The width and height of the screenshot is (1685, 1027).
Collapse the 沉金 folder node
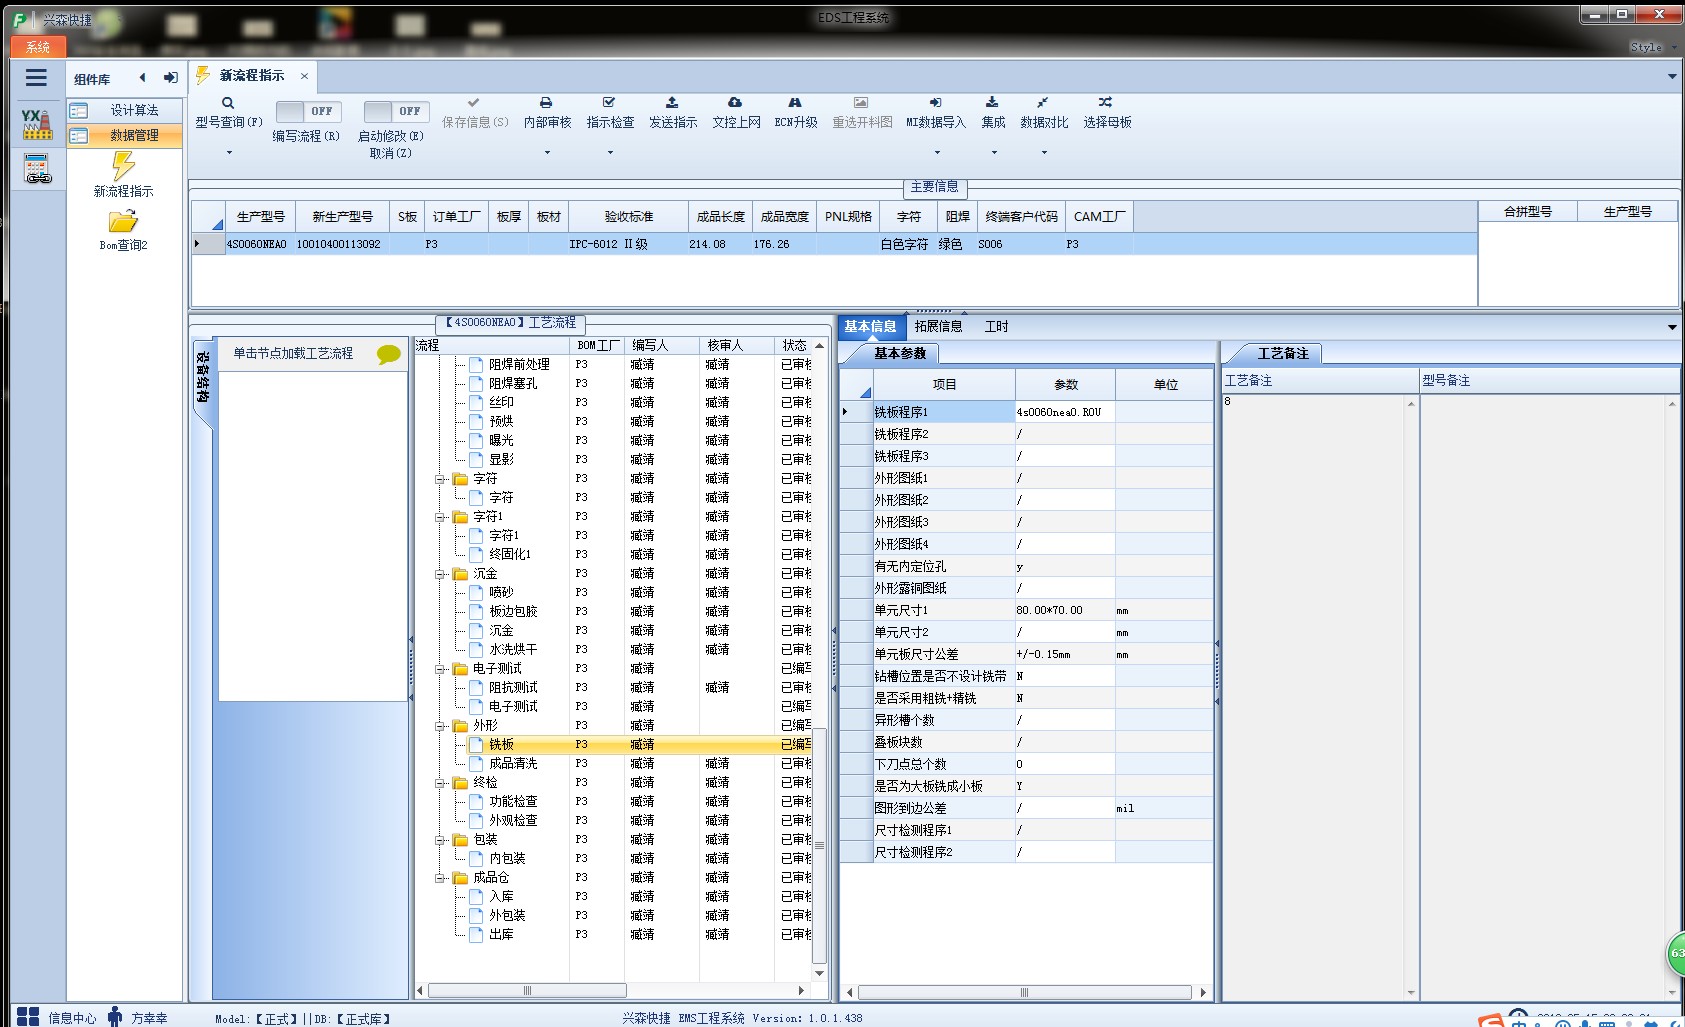(440, 574)
